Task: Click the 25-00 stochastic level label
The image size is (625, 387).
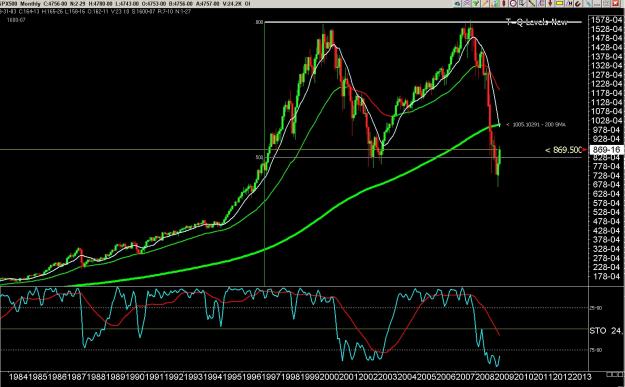Action: coord(596,308)
